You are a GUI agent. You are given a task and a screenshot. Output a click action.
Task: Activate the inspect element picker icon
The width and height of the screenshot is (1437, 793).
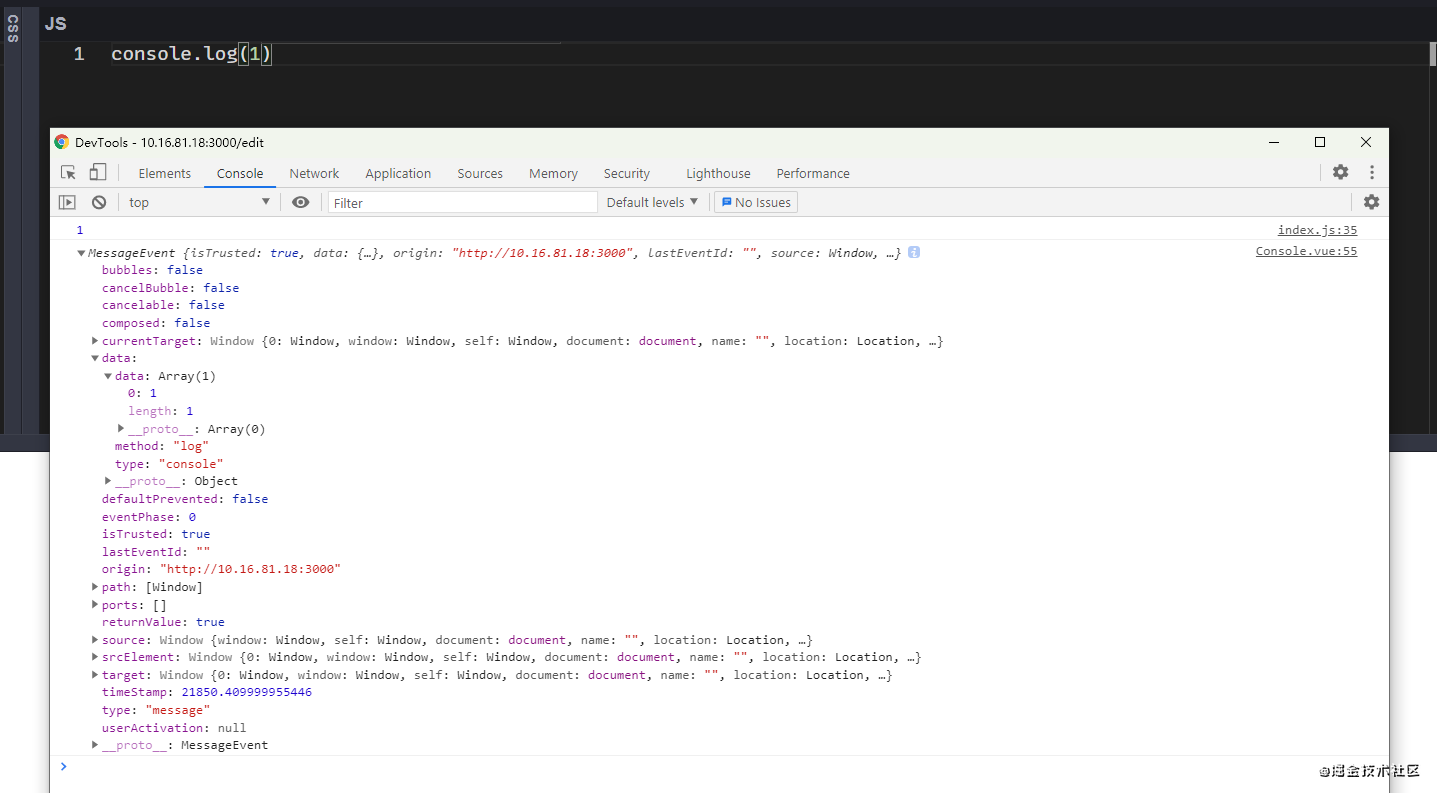(68, 173)
